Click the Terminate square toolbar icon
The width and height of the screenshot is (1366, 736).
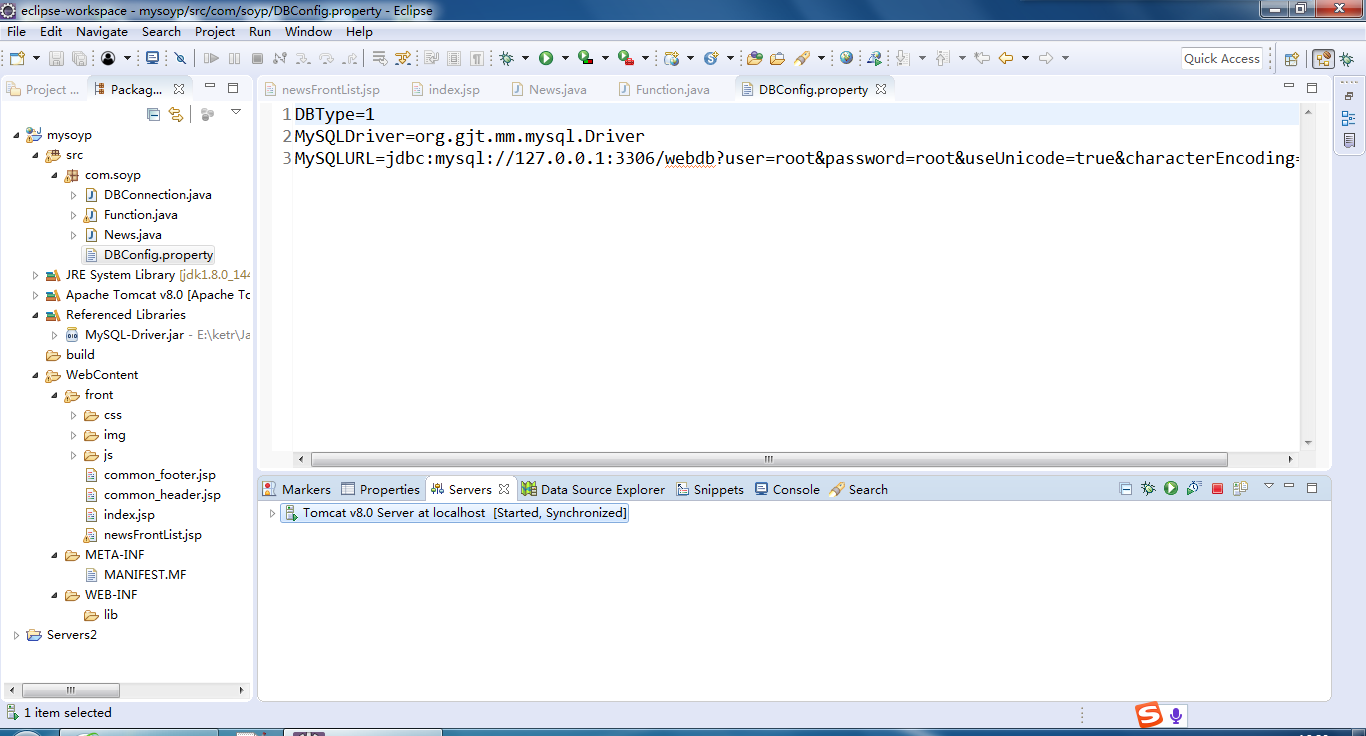pos(257,58)
